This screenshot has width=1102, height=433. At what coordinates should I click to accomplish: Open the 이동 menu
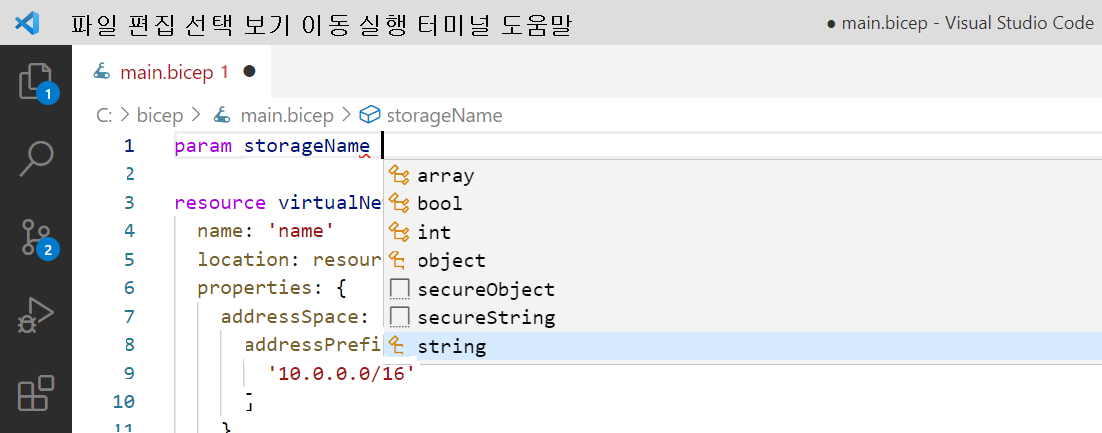pos(324,26)
